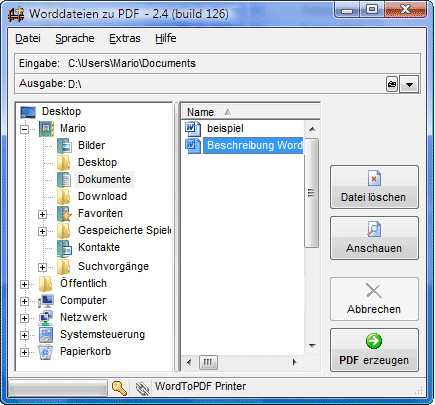Click the Netzwerk icon in tree
This screenshot has width=435, height=405.
coord(46,317)
